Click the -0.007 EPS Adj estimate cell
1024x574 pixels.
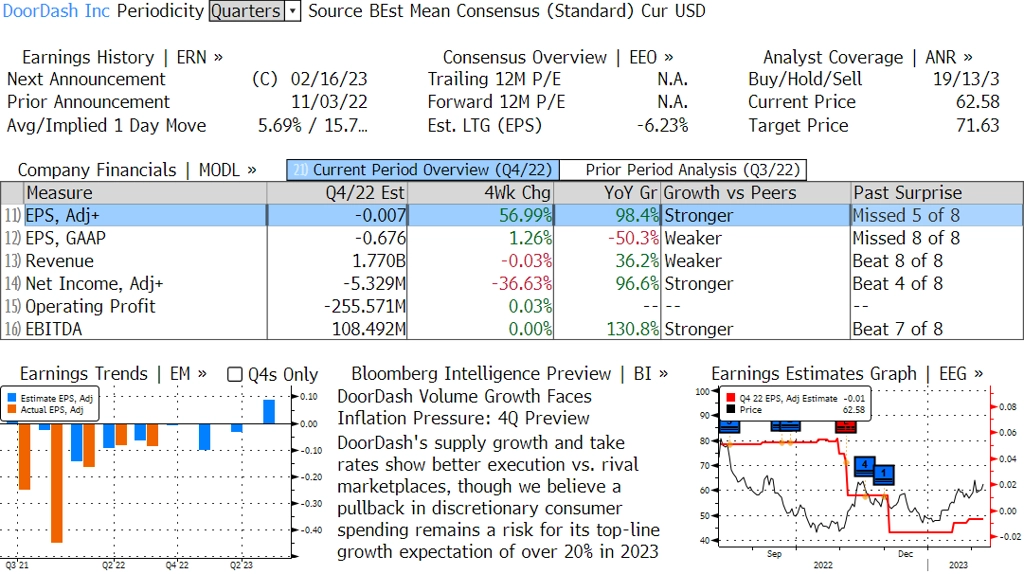(337, 215)
